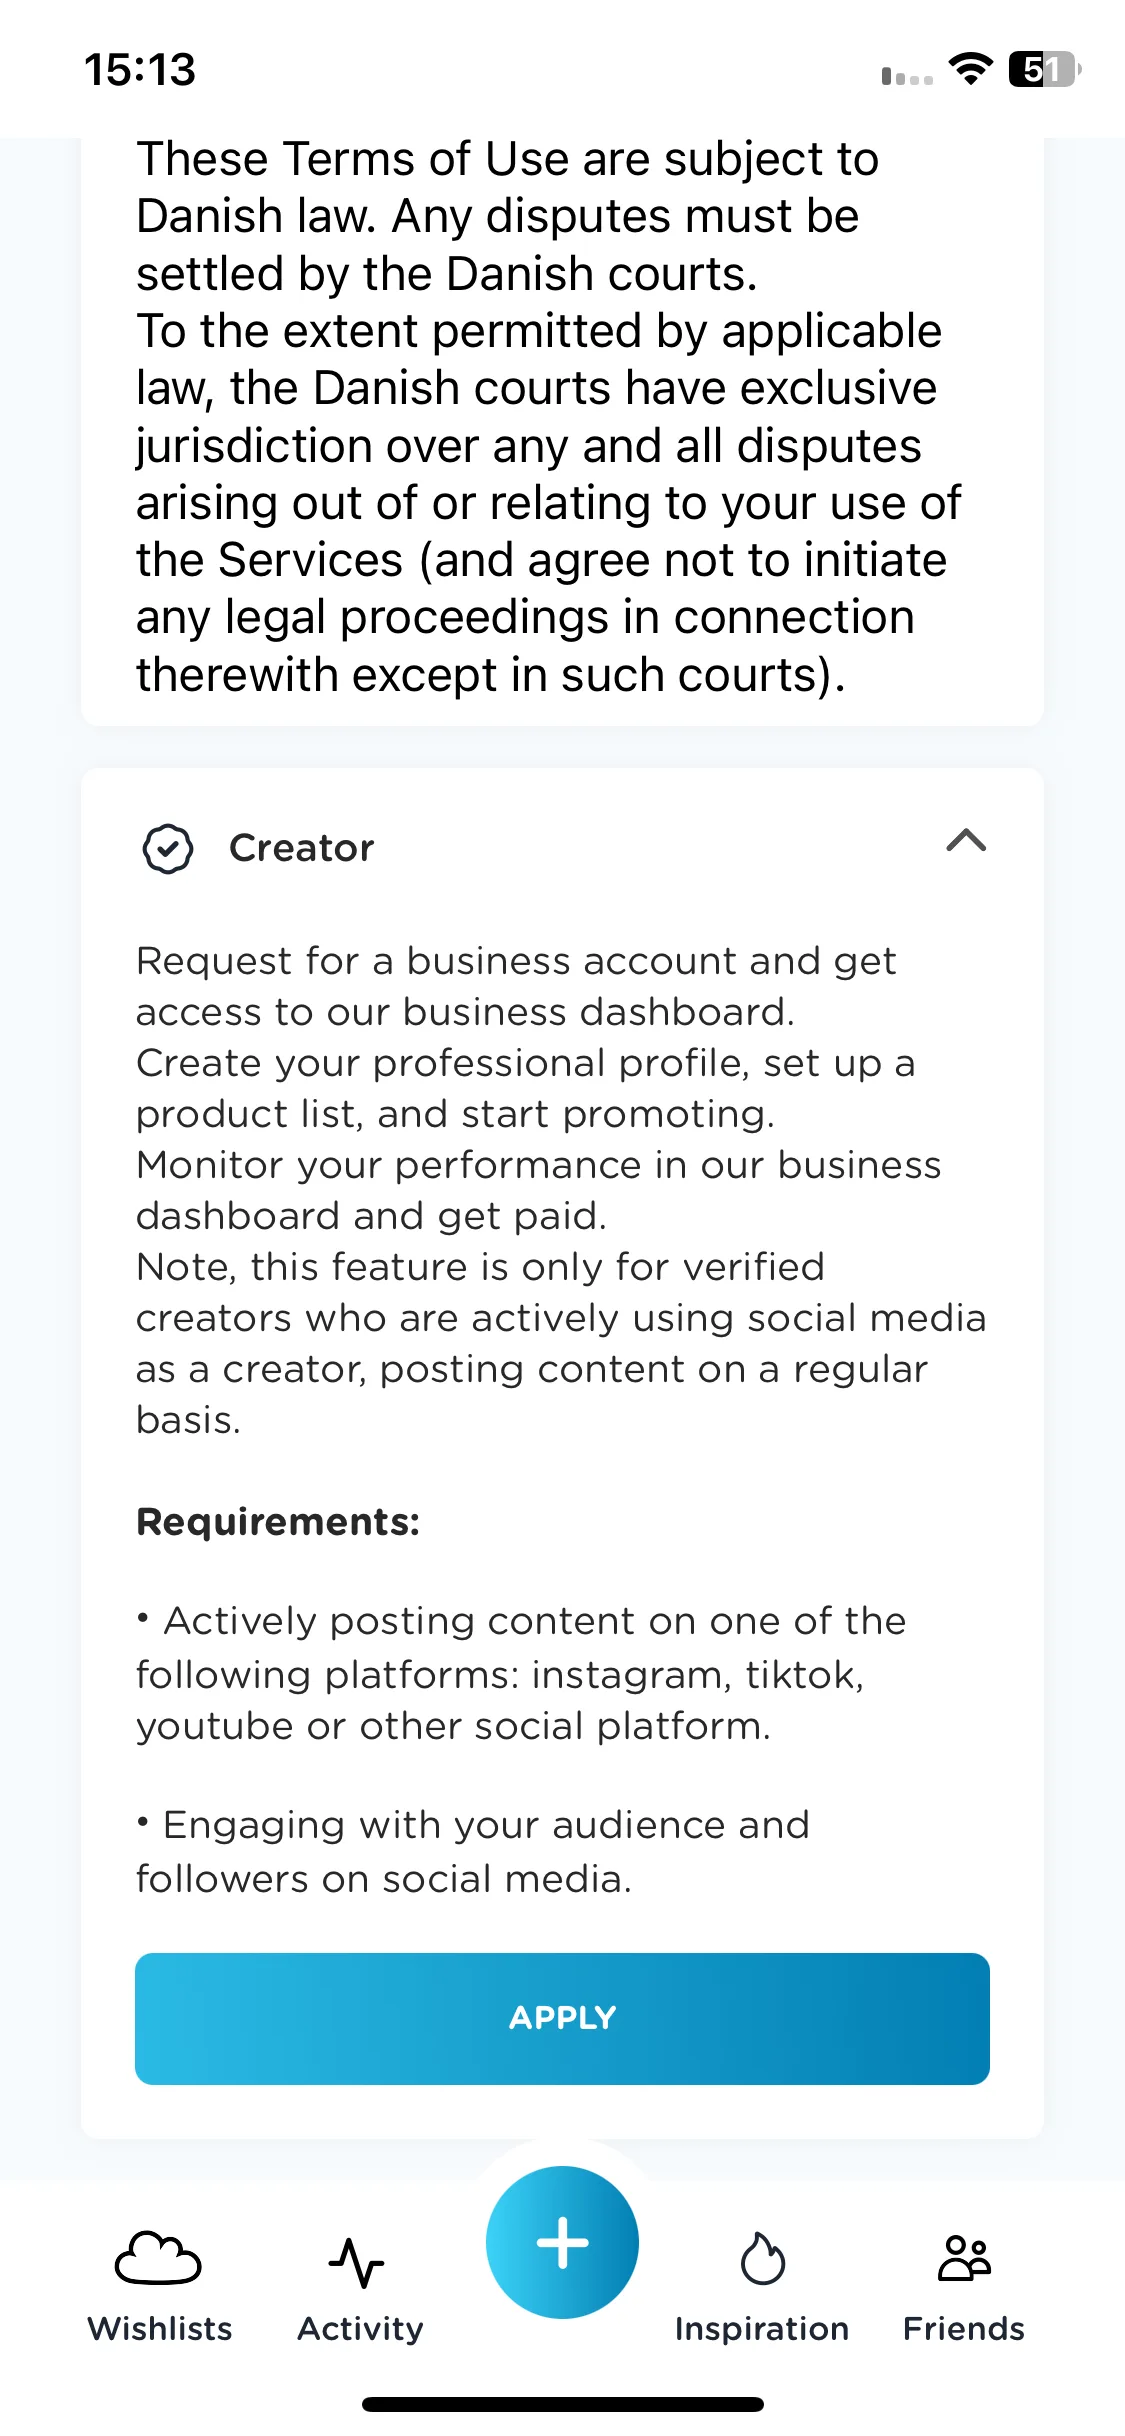Tap the 15:13 clock in status bar
This screenshot has height=2436, width=1125.
140,70
